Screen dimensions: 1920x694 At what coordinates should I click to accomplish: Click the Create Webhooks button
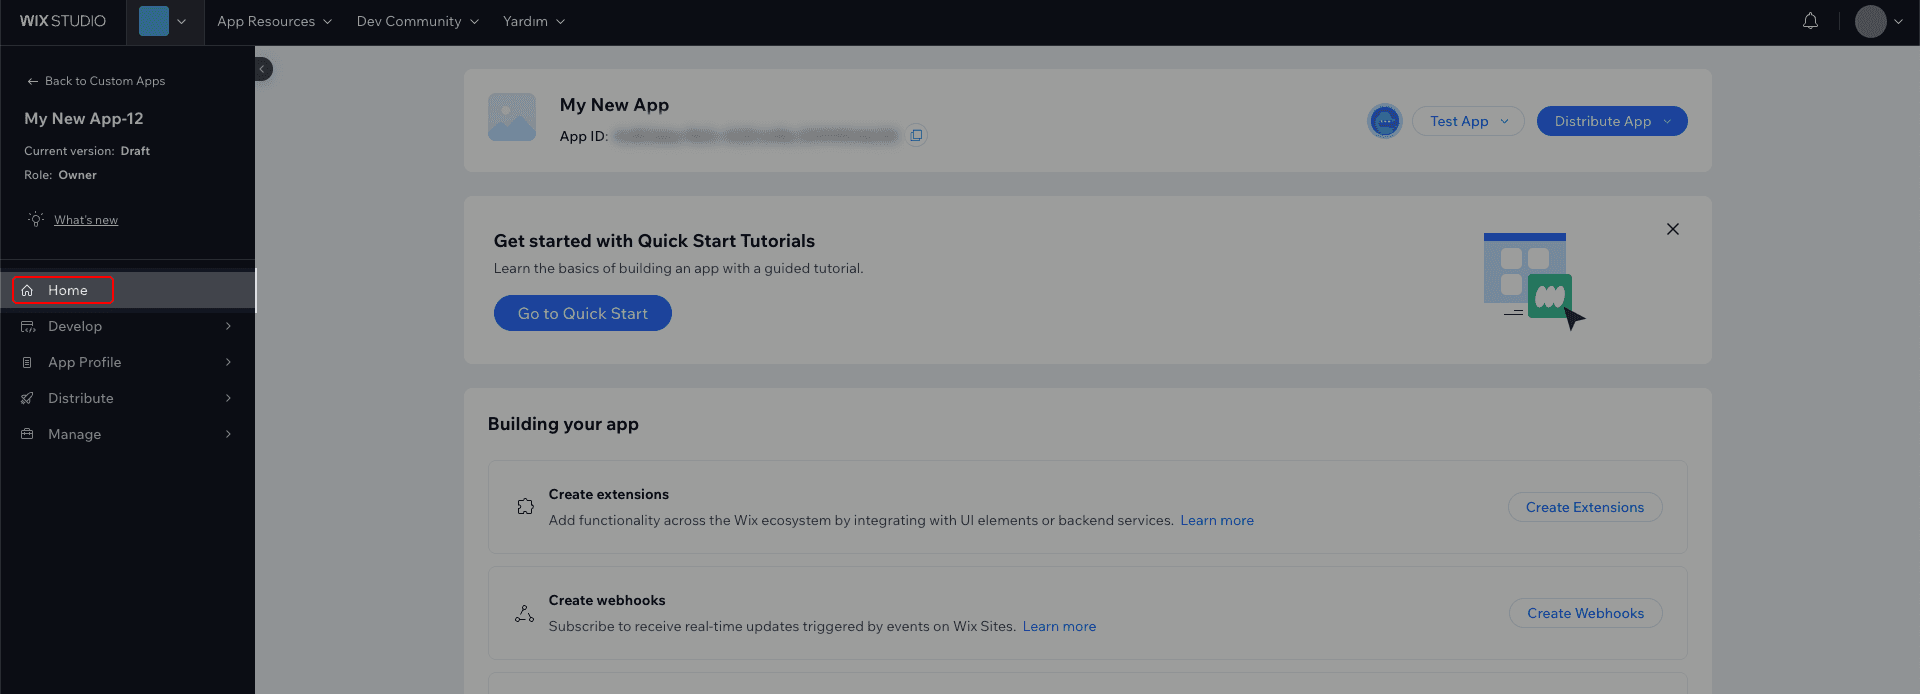[1585, 613]
